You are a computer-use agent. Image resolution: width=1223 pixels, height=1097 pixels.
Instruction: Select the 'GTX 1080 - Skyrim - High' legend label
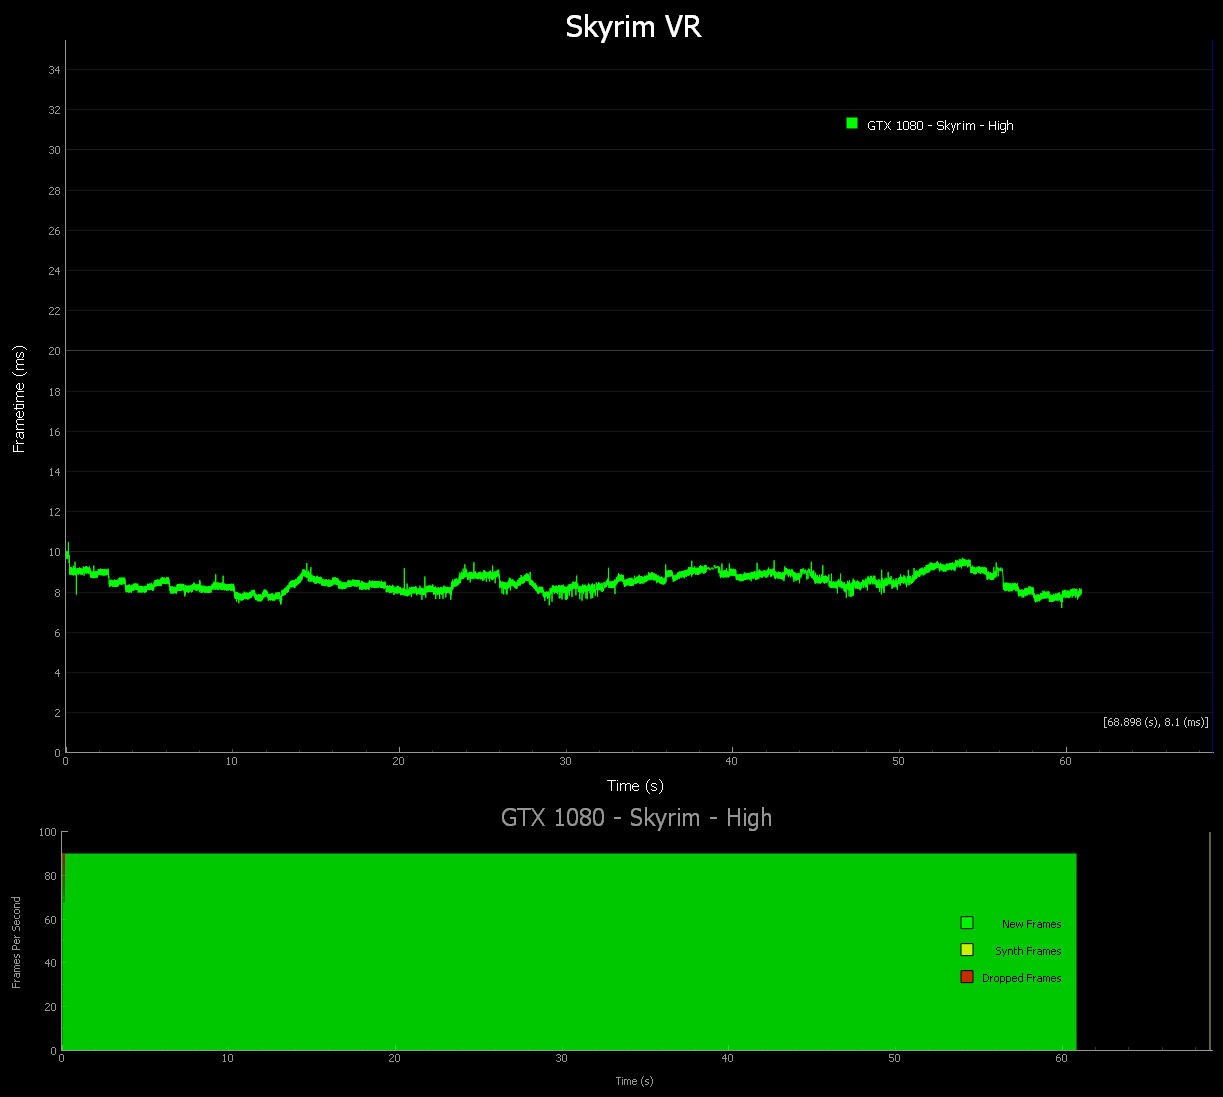point(940,126)
